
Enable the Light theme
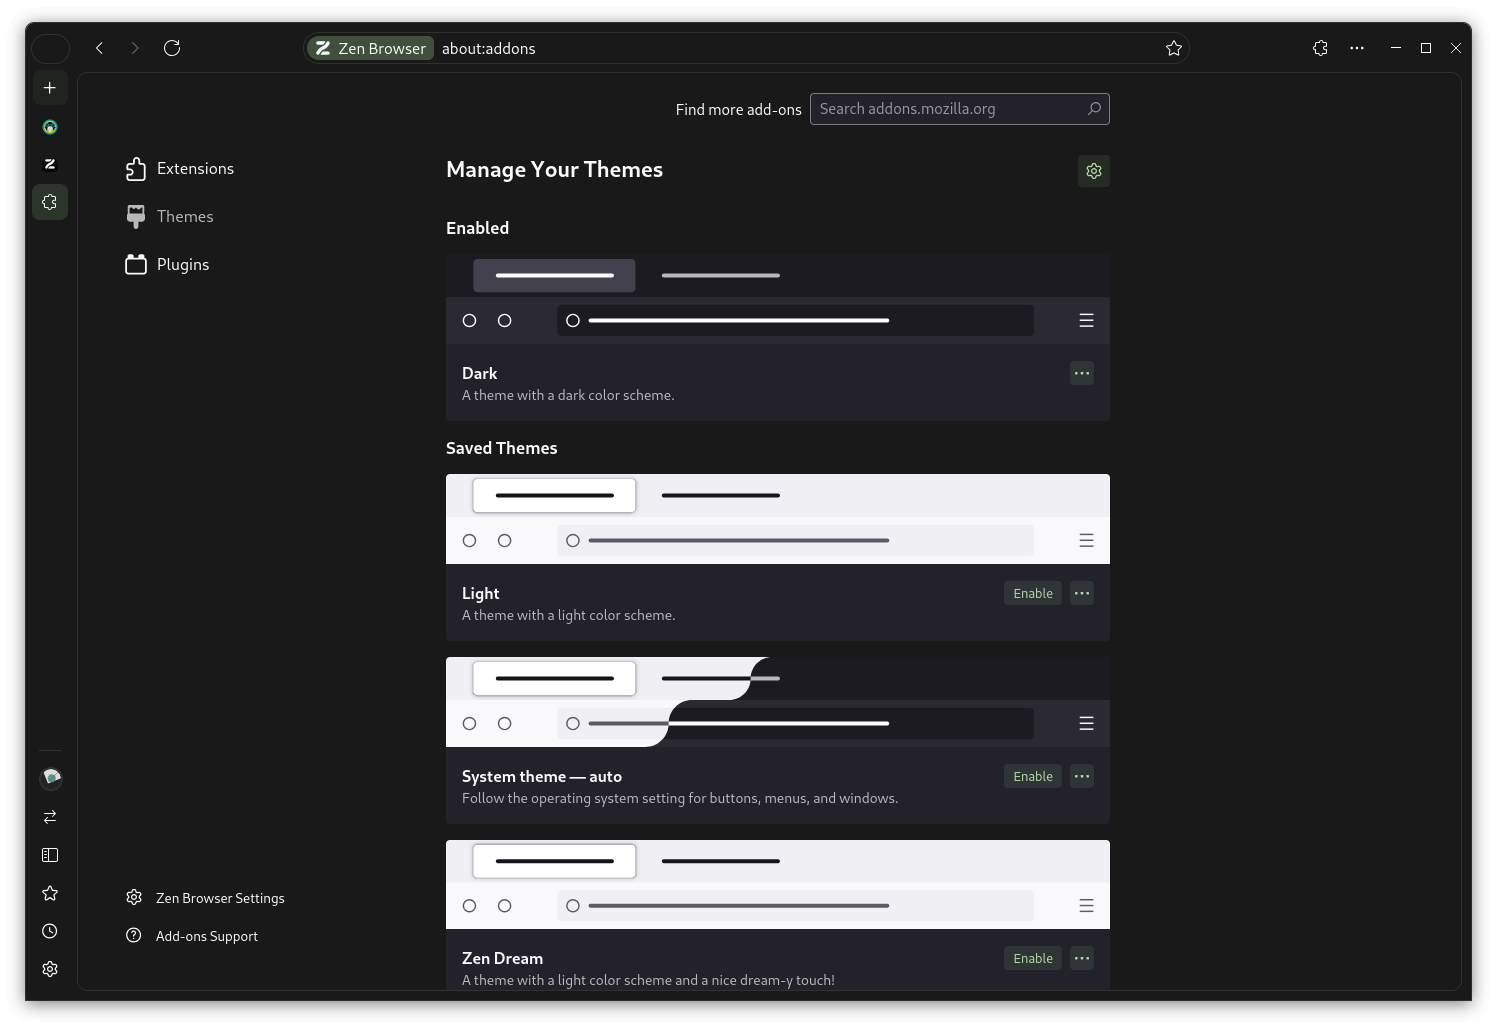(1032, 593)
